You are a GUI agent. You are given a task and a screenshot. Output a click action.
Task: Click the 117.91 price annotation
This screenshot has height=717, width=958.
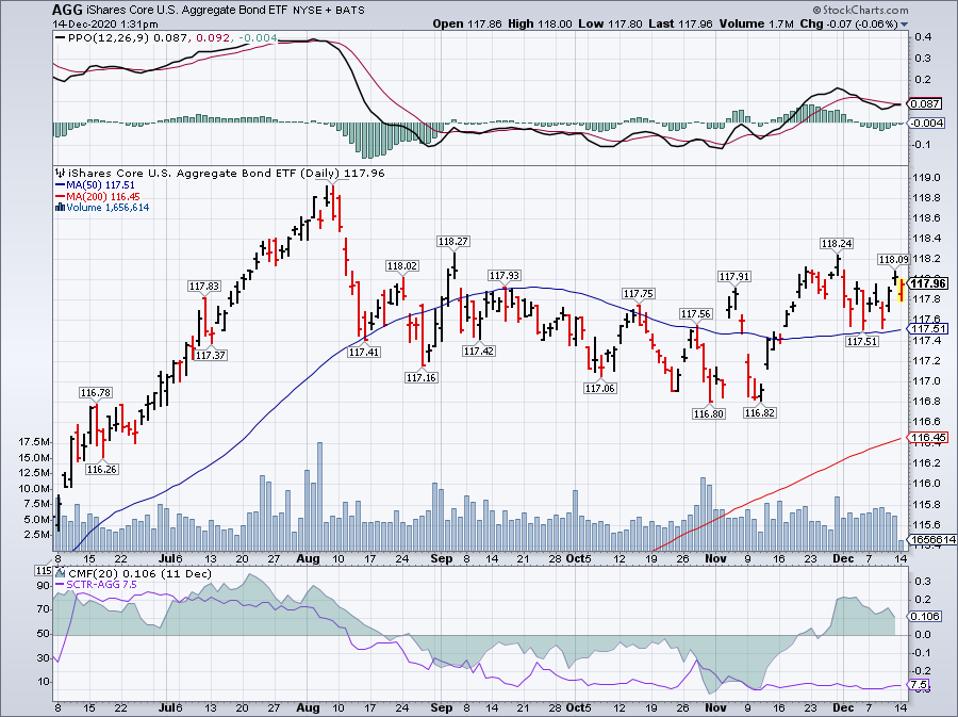[x=734, y=277]
